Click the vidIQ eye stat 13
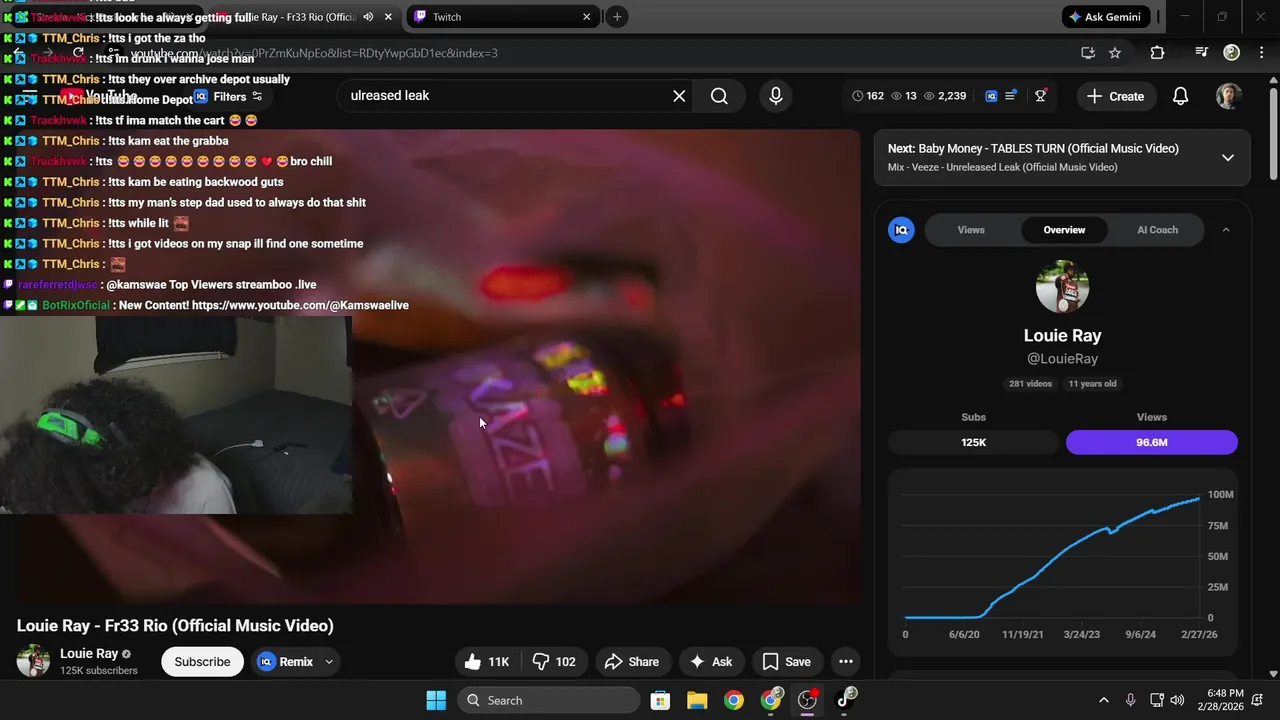 pyautogui.click(x=904, y=96)
